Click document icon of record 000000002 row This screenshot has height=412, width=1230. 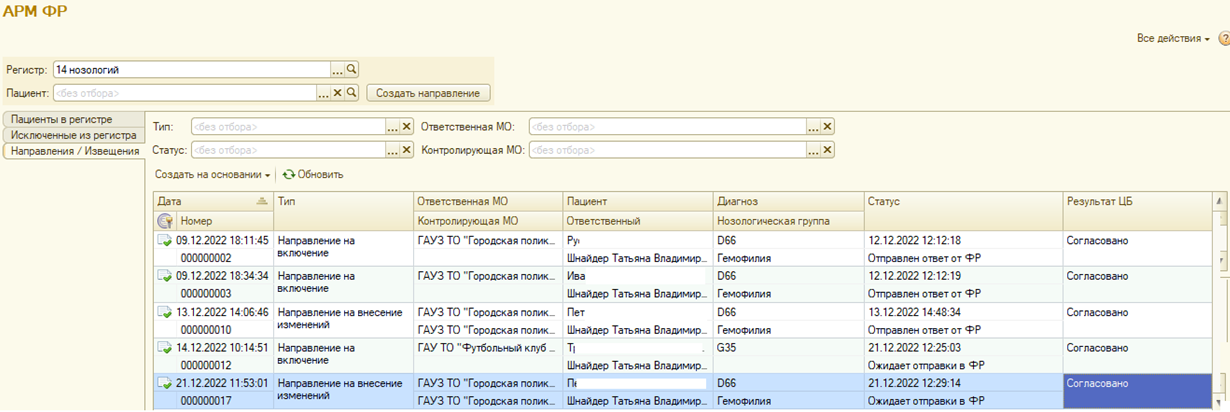(x=164, y=241)
